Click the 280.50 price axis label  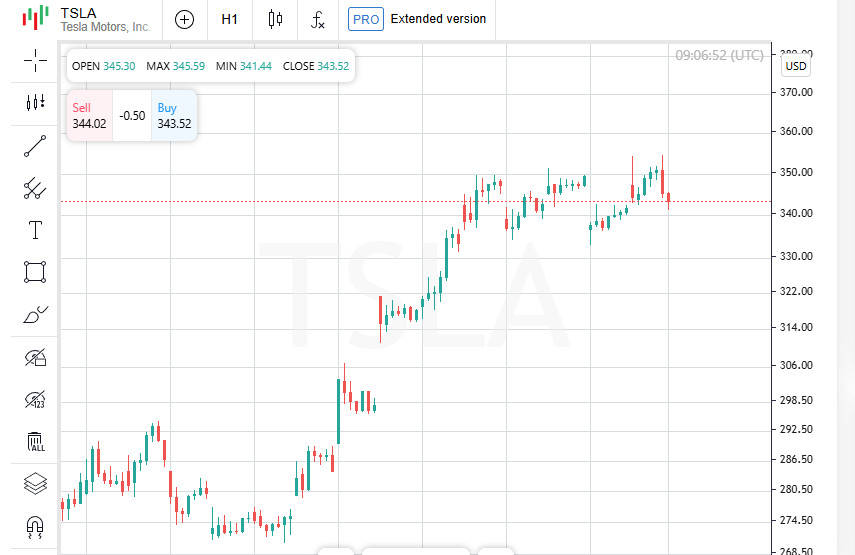pos(796,489)
